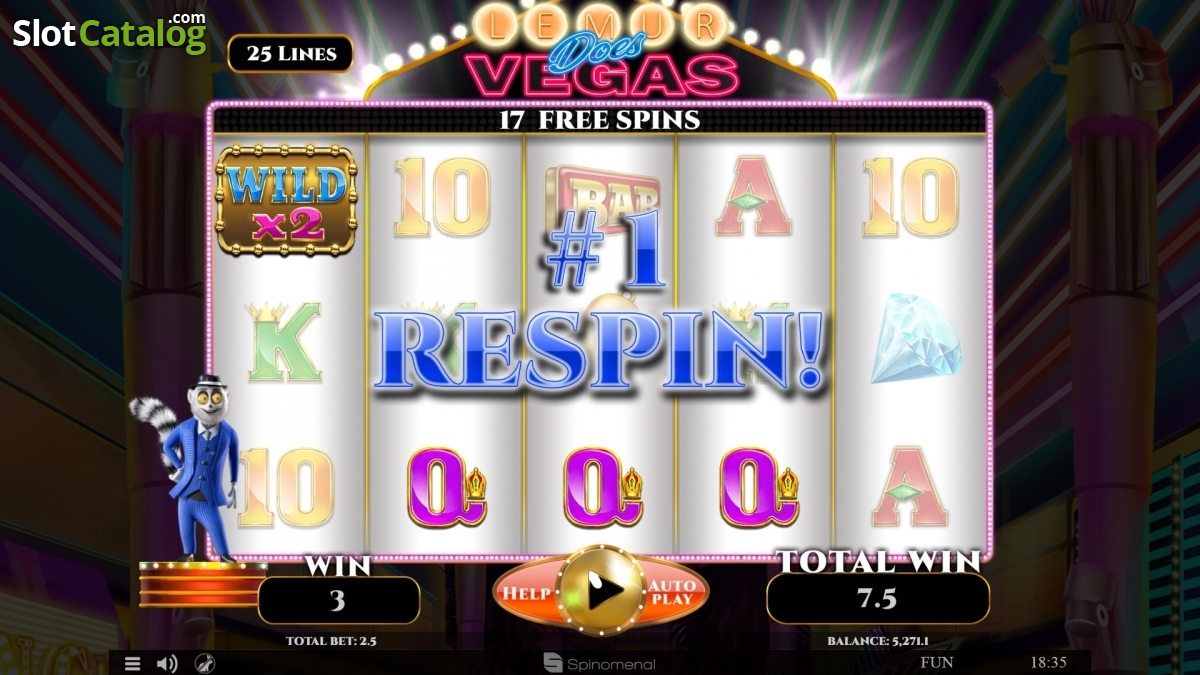
Task: Open the Help button
Action: pyautogui.click(x=526, y=593)
